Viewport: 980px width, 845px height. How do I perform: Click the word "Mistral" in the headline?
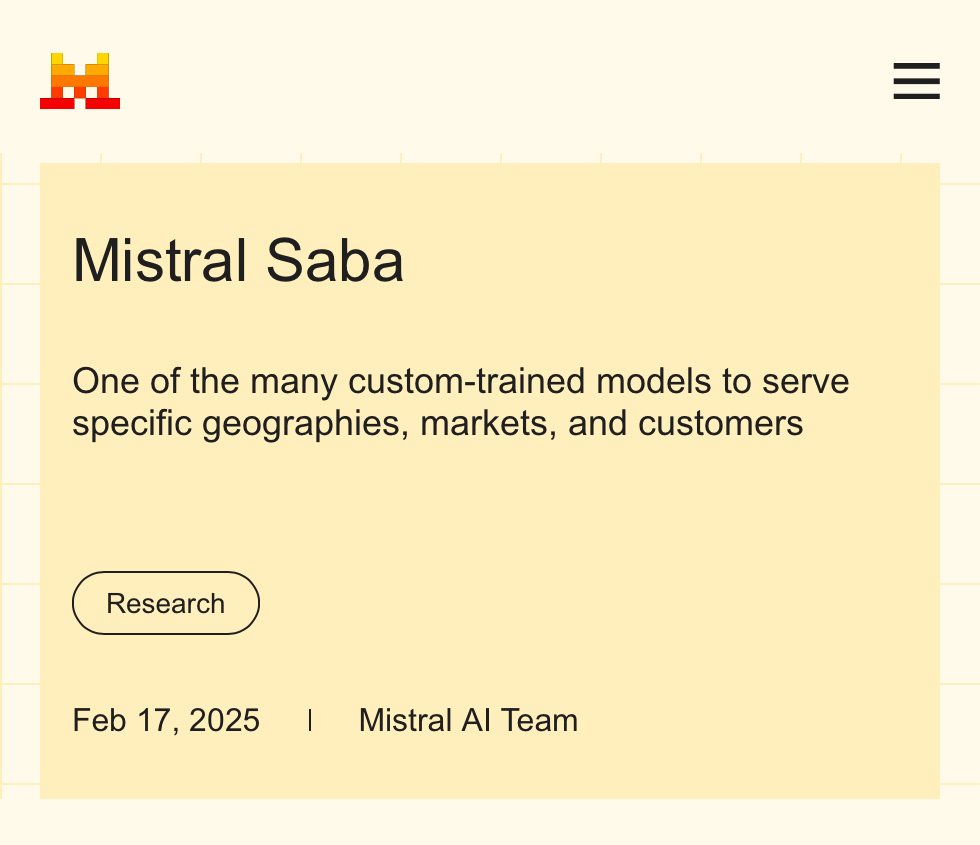160,261
